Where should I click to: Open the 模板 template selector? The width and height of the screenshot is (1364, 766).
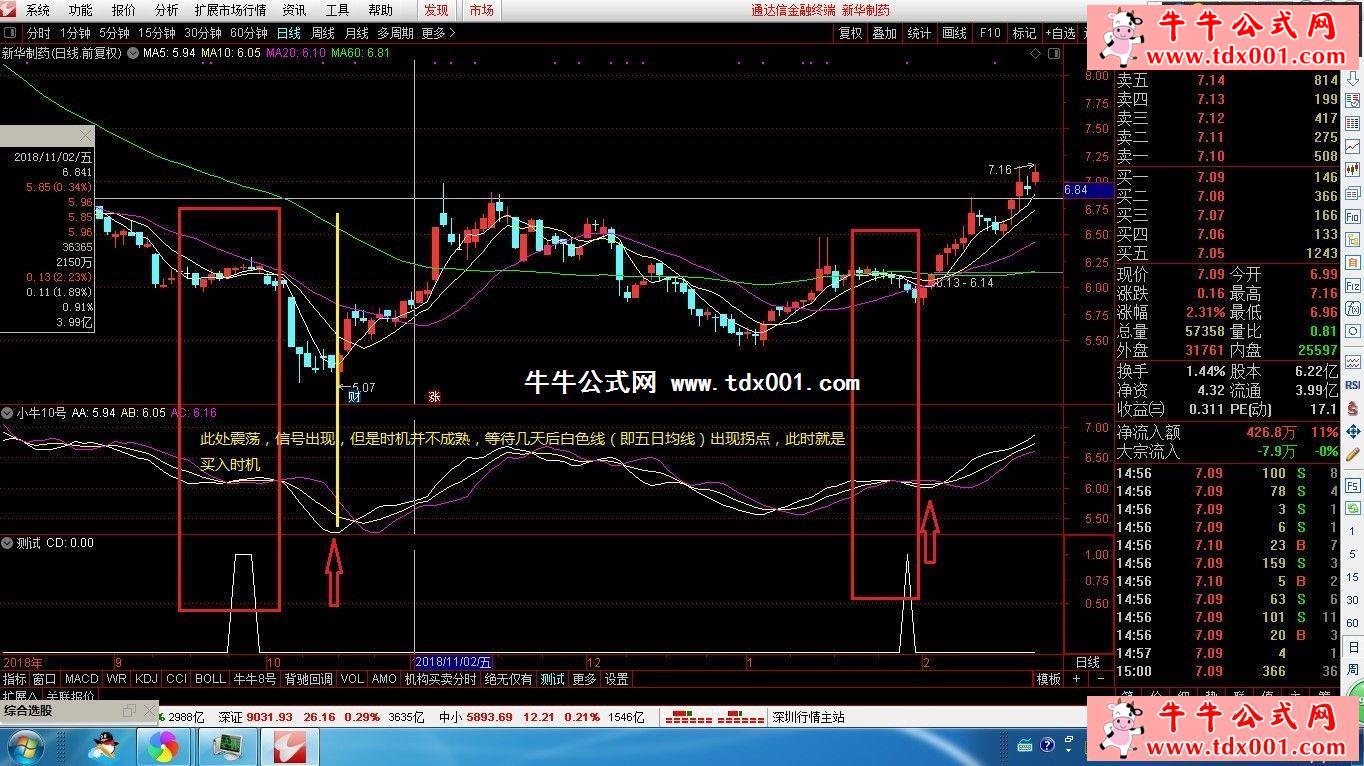pos(1048,679)
